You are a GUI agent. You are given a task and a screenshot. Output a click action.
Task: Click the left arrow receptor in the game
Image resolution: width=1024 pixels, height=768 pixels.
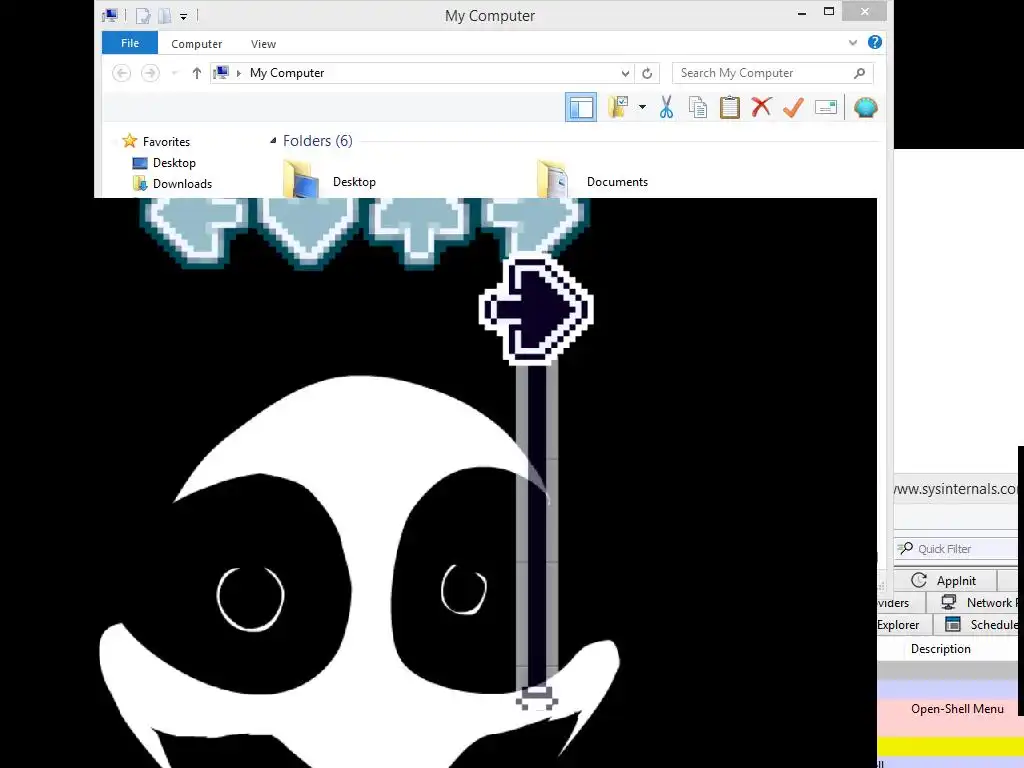pos(194,232)
